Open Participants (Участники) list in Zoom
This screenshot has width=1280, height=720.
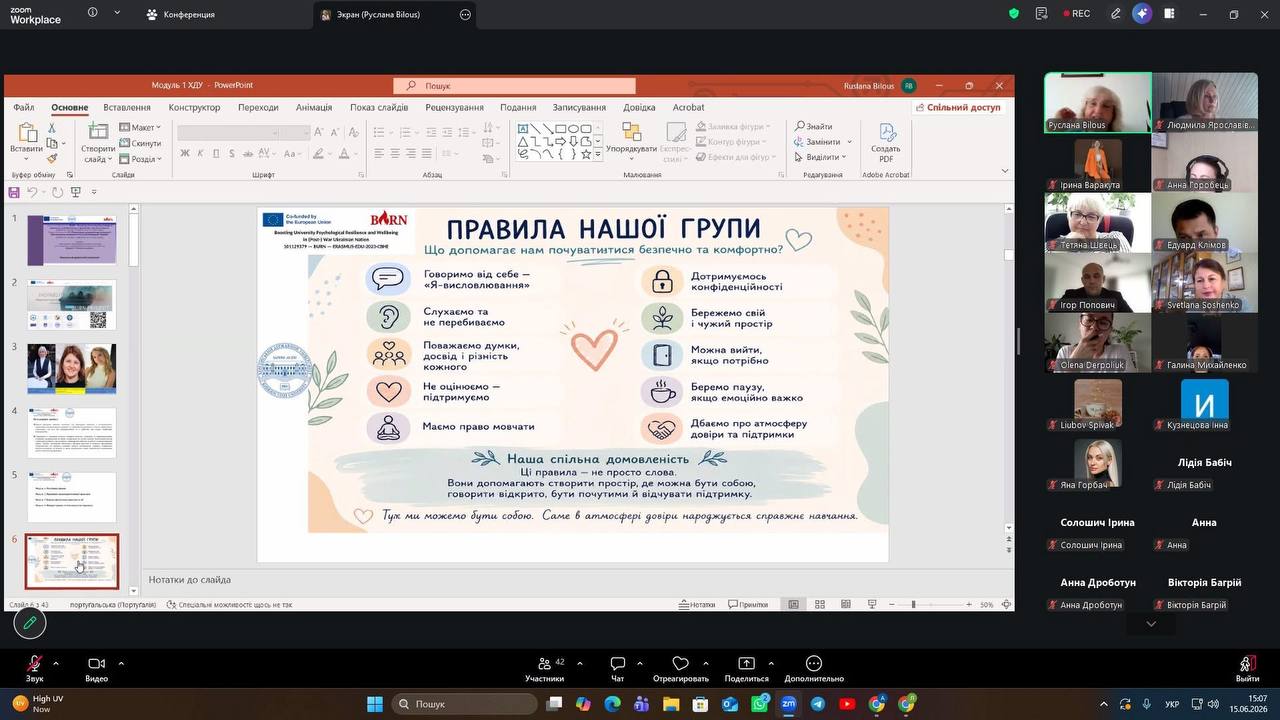(x=545, y=668)
